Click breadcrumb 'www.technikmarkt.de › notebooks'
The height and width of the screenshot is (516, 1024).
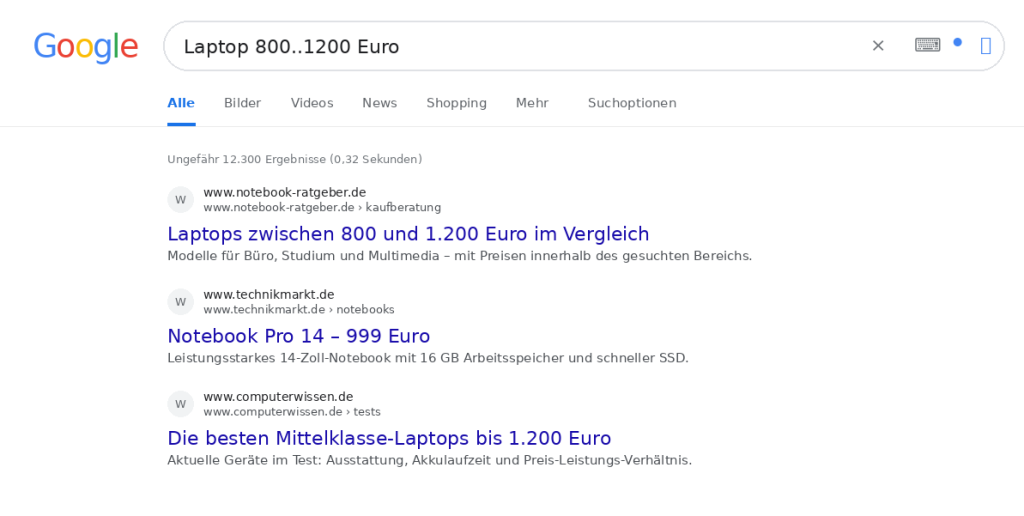(x=298, y=310)
